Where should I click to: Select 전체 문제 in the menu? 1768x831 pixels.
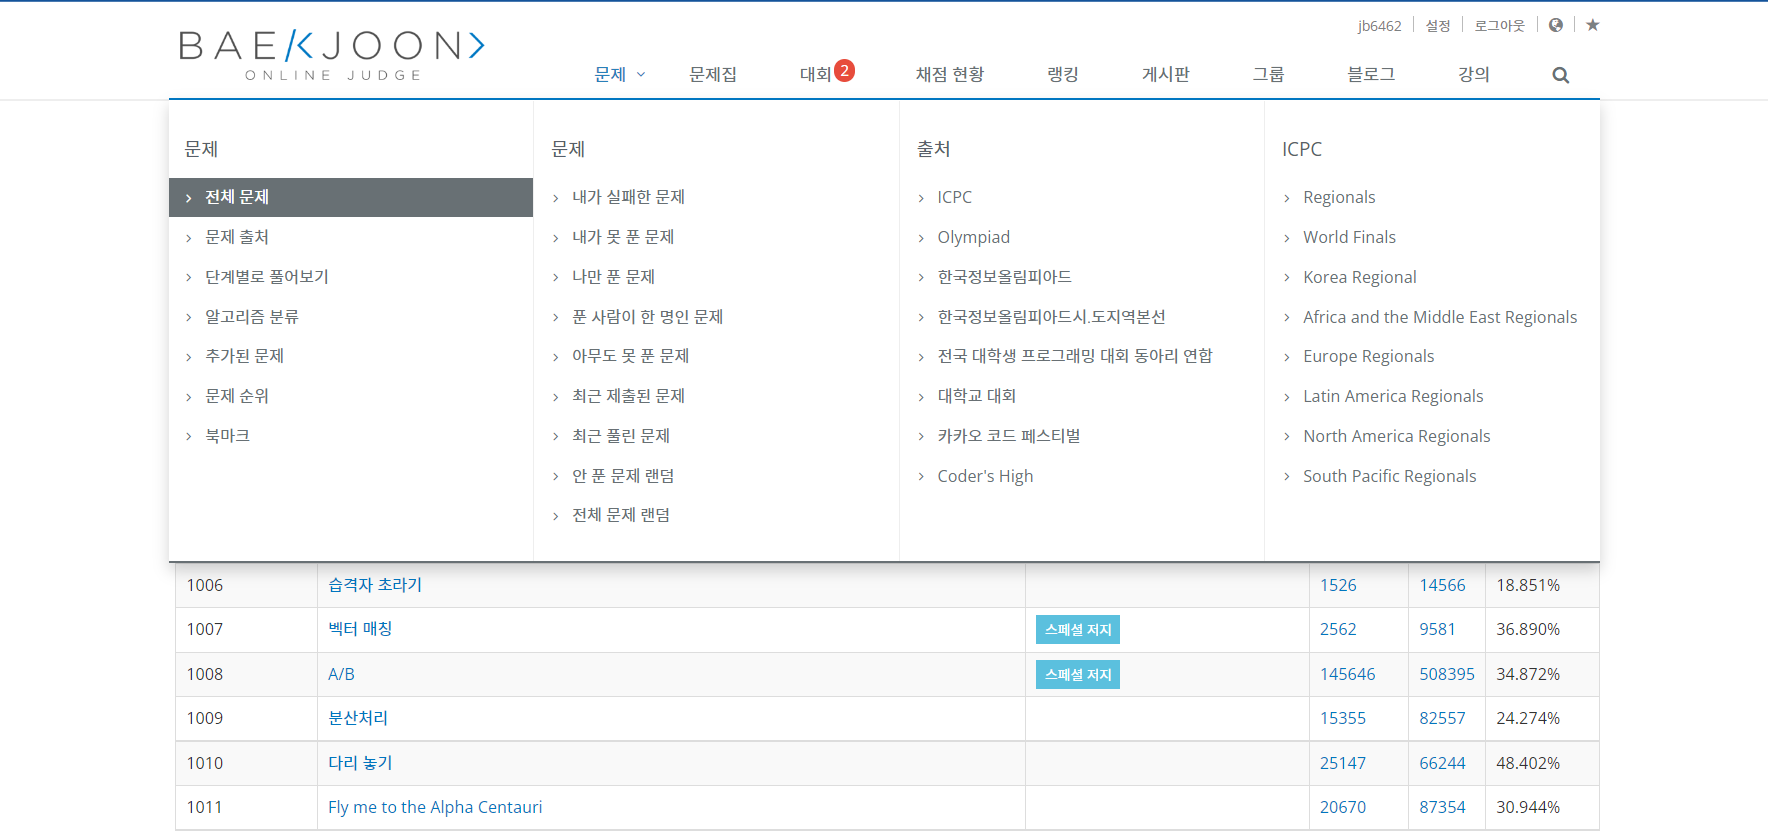351,197
